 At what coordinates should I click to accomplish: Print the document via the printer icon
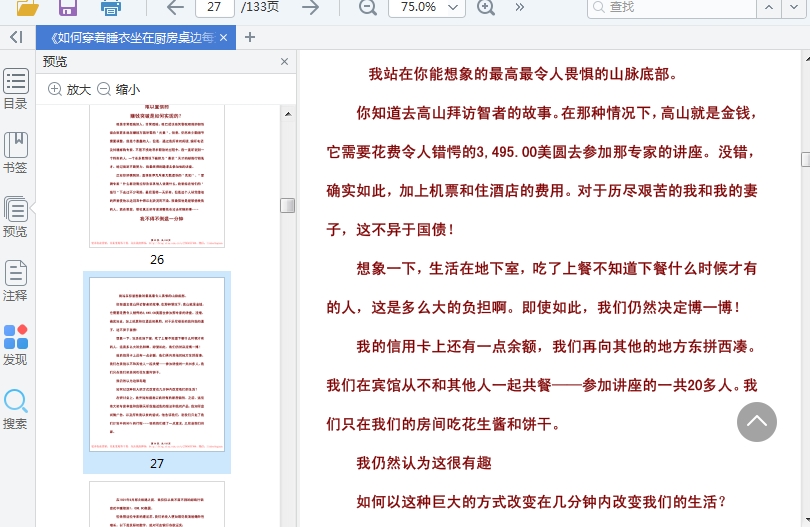(111, 7)
